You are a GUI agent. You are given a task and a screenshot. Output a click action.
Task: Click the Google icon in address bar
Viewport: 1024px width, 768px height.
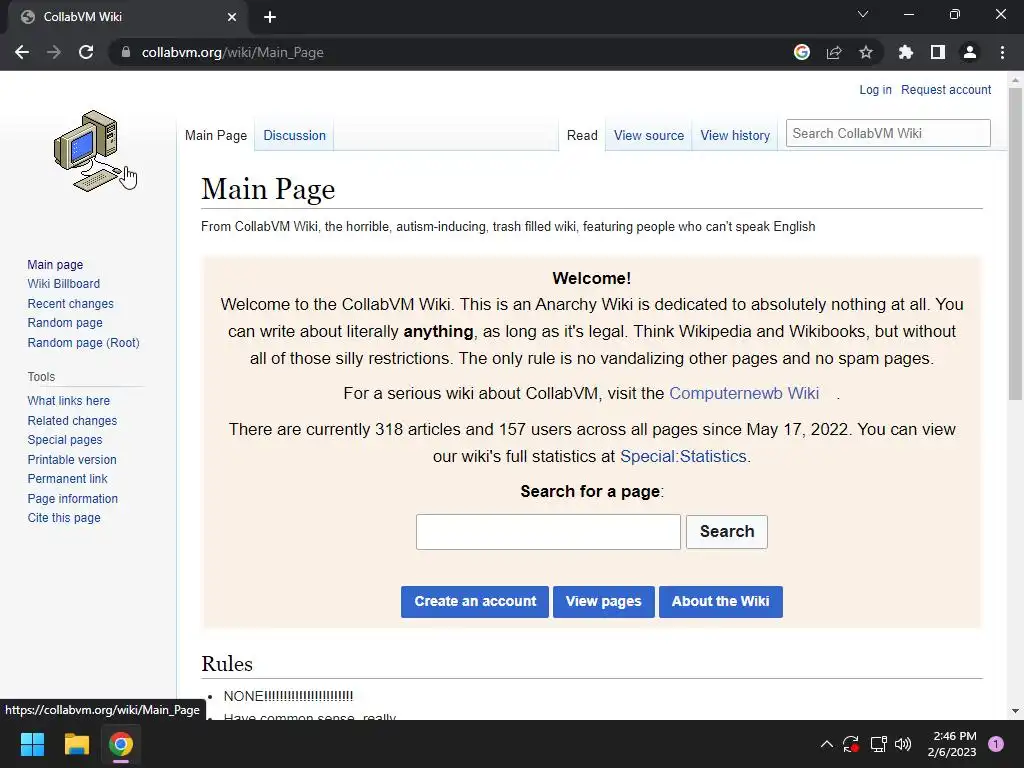[802, 52]
